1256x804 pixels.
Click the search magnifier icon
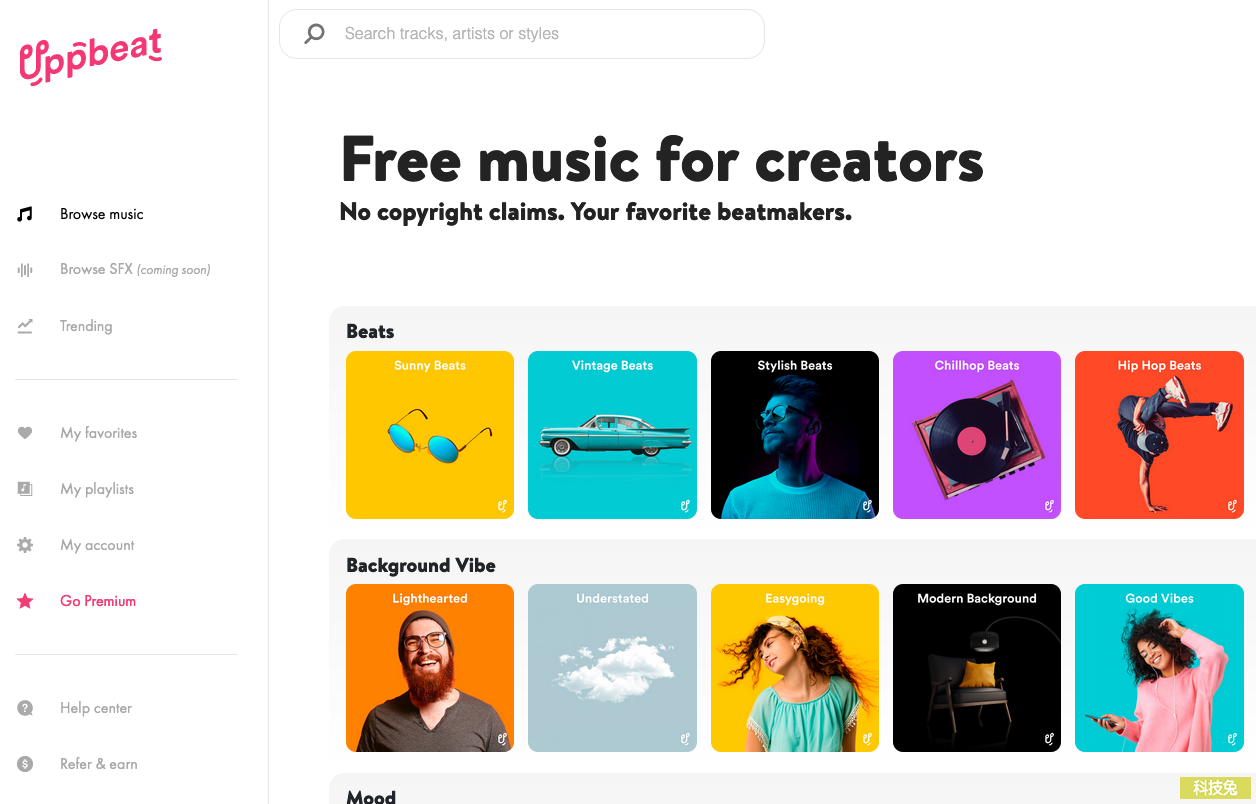315,34
